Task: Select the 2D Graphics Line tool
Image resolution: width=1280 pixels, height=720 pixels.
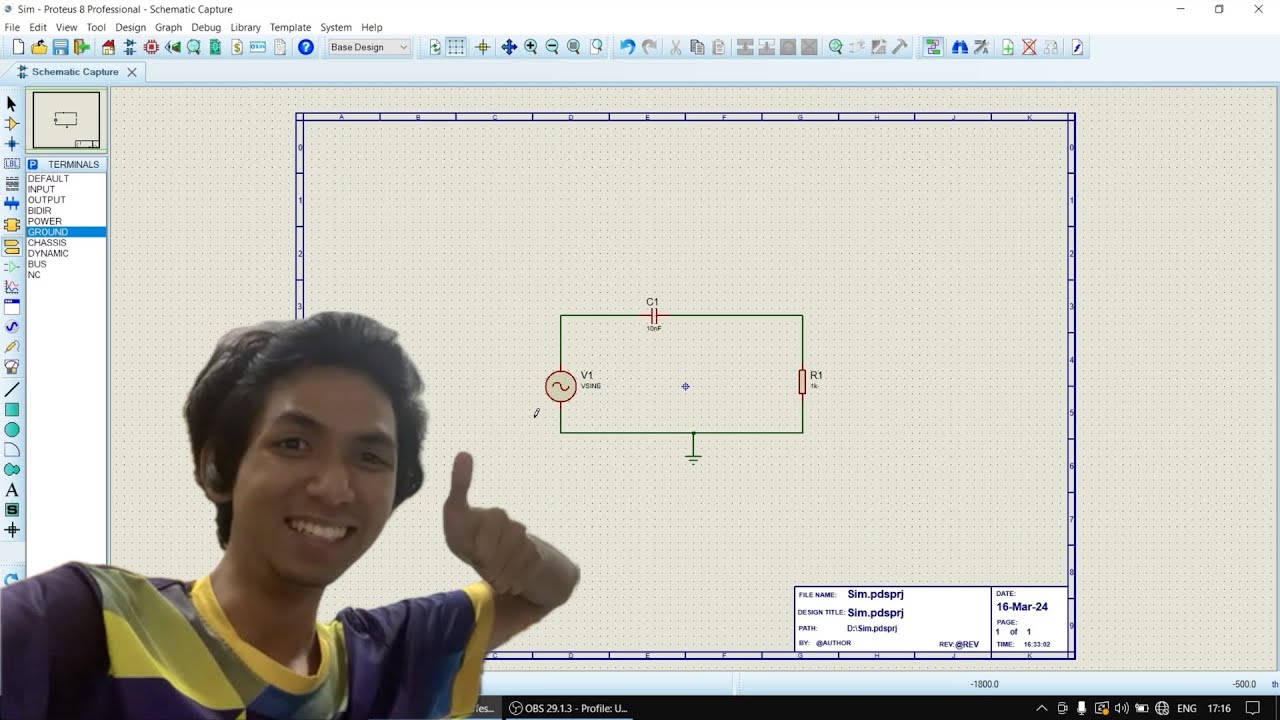Action: click(x=12, y=389)
